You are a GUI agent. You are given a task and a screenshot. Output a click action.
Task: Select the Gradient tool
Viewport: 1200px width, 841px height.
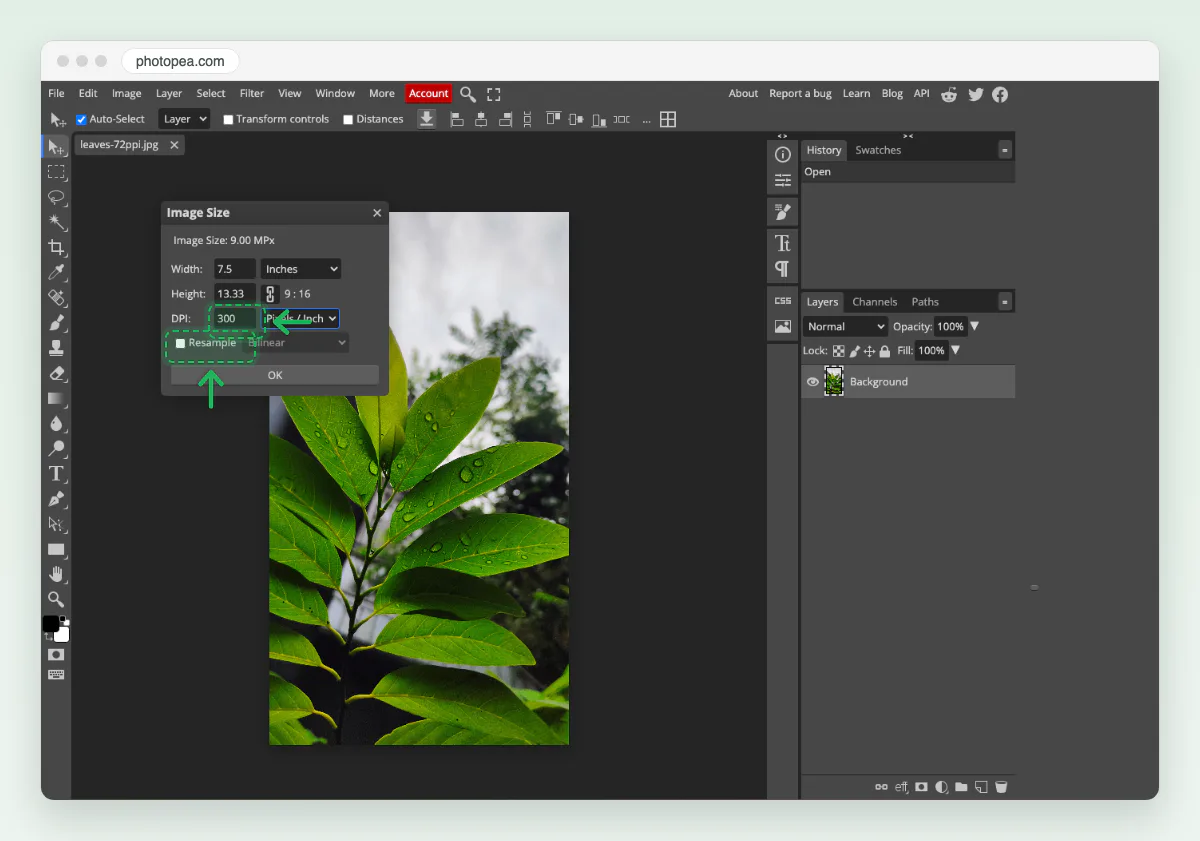click(56, 398)
